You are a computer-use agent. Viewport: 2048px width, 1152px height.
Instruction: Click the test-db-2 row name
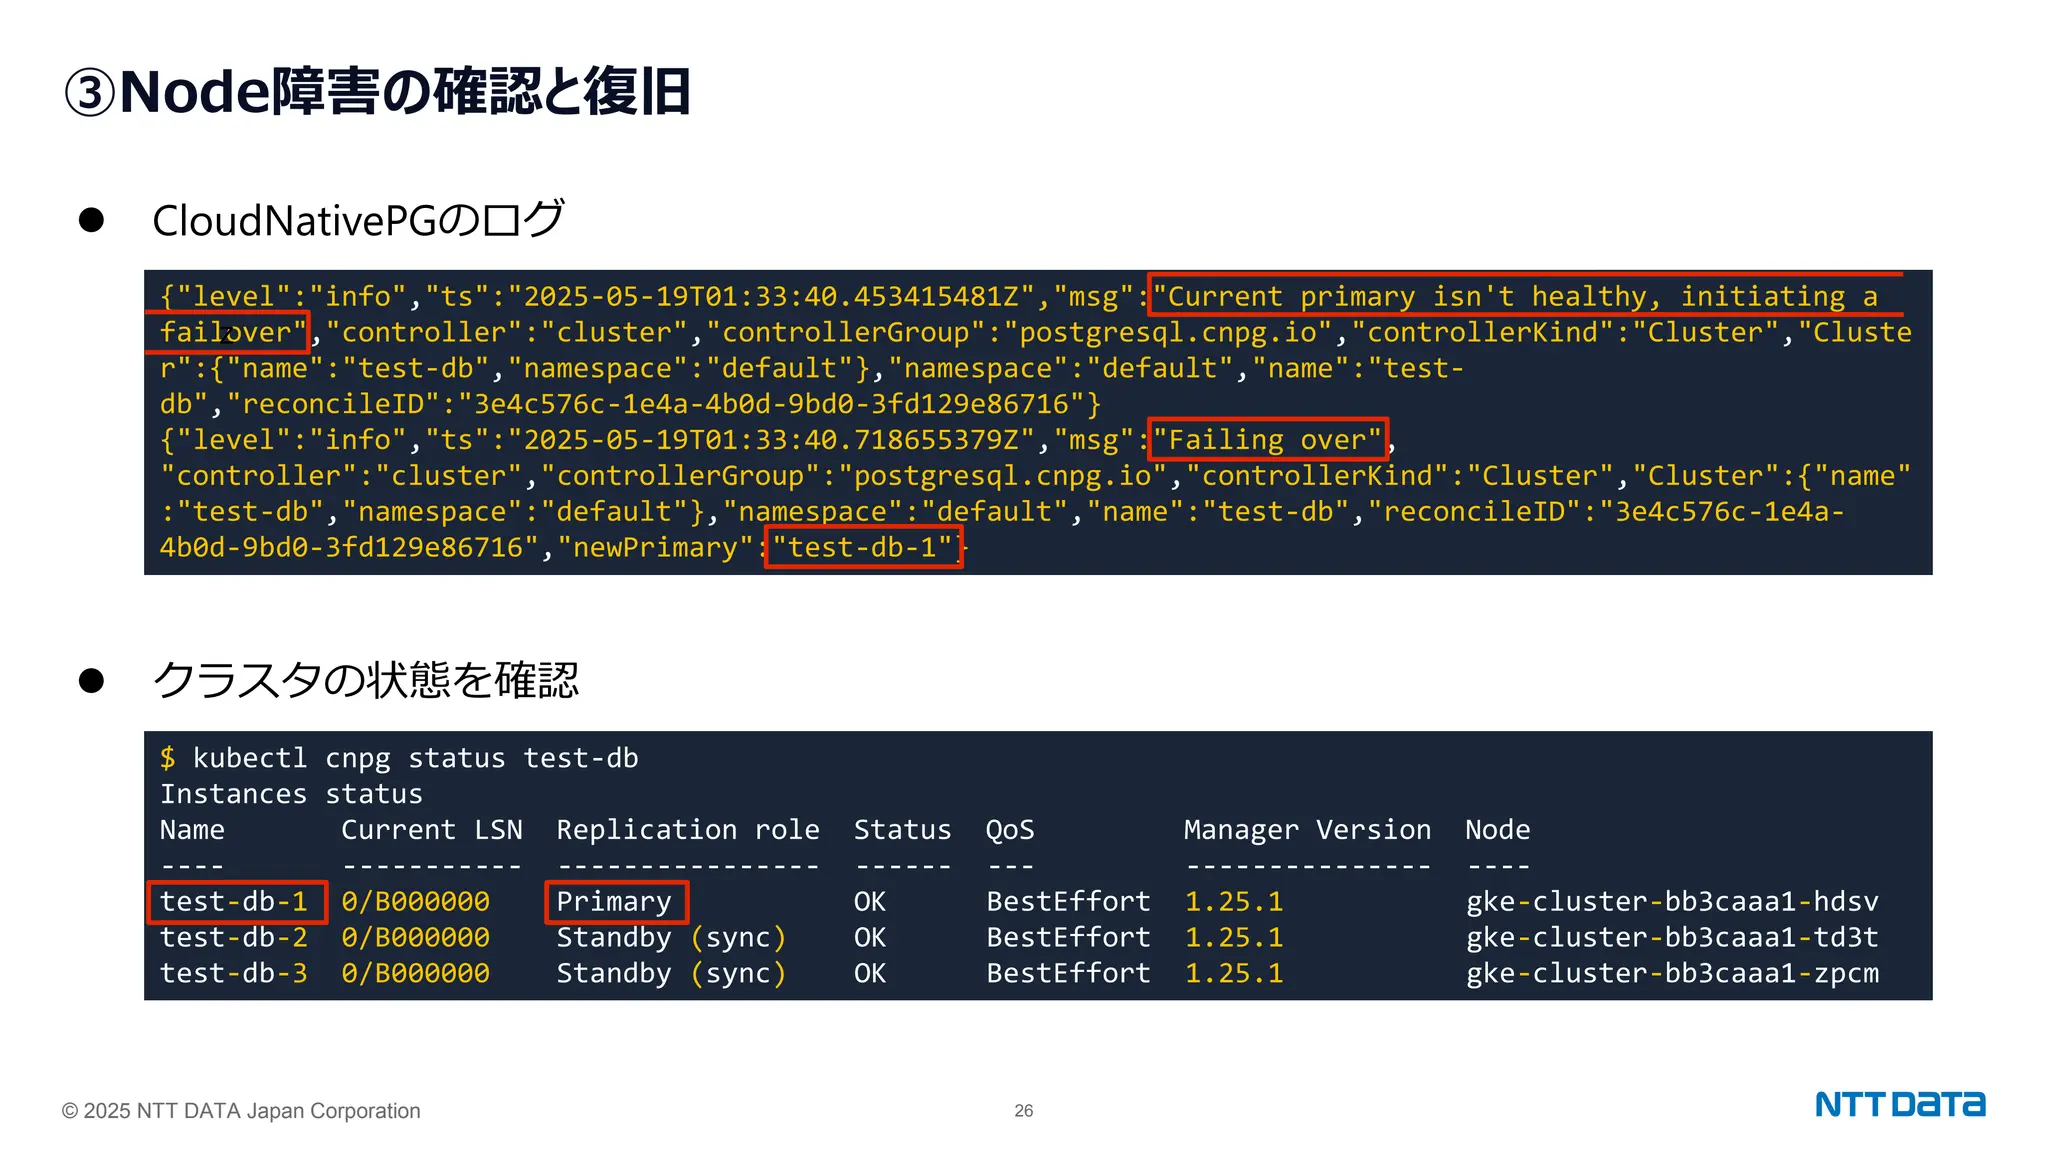(234, 938)
